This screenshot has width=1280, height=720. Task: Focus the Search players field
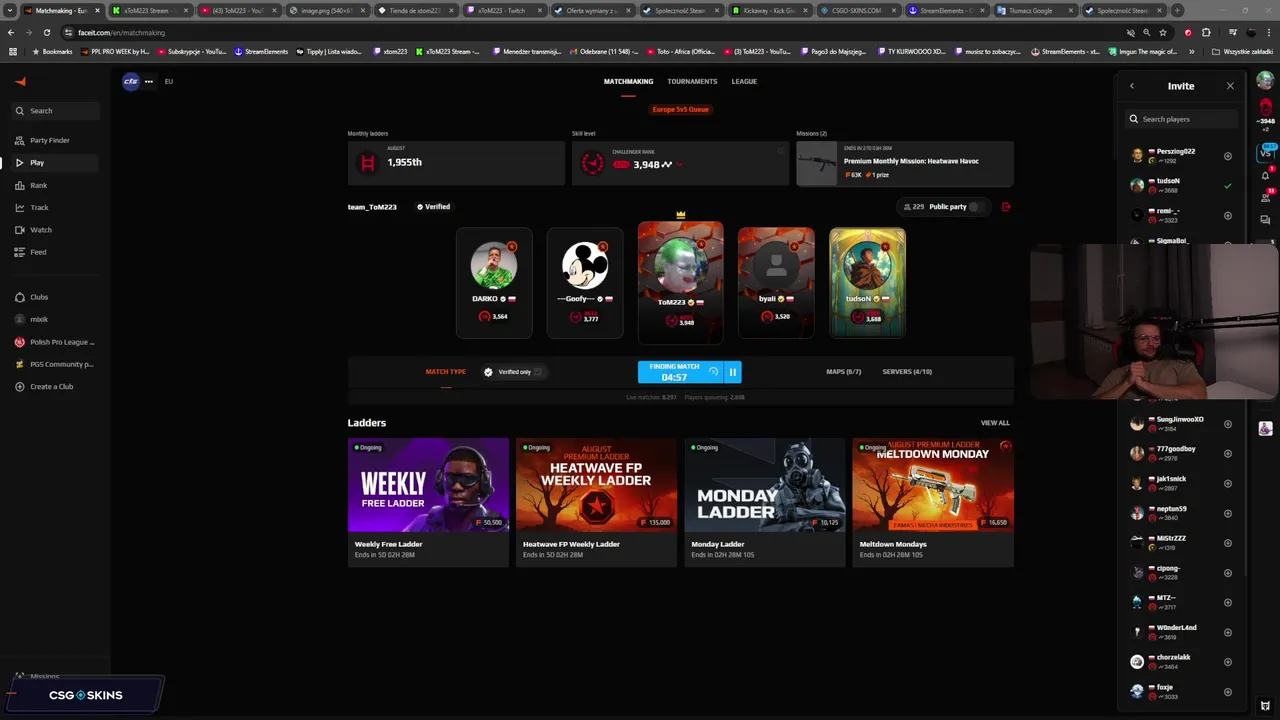[x=1181, y=119]
